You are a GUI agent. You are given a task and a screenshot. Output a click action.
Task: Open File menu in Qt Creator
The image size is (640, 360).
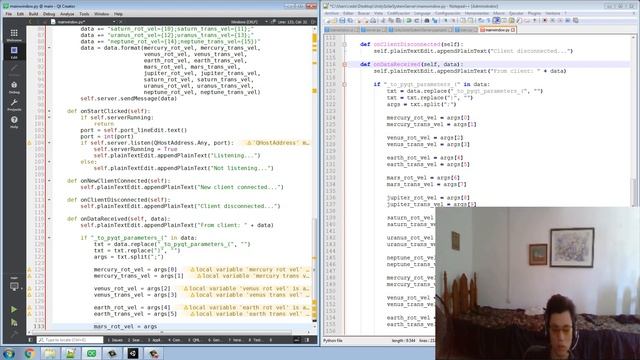click(x=9, y=14)
